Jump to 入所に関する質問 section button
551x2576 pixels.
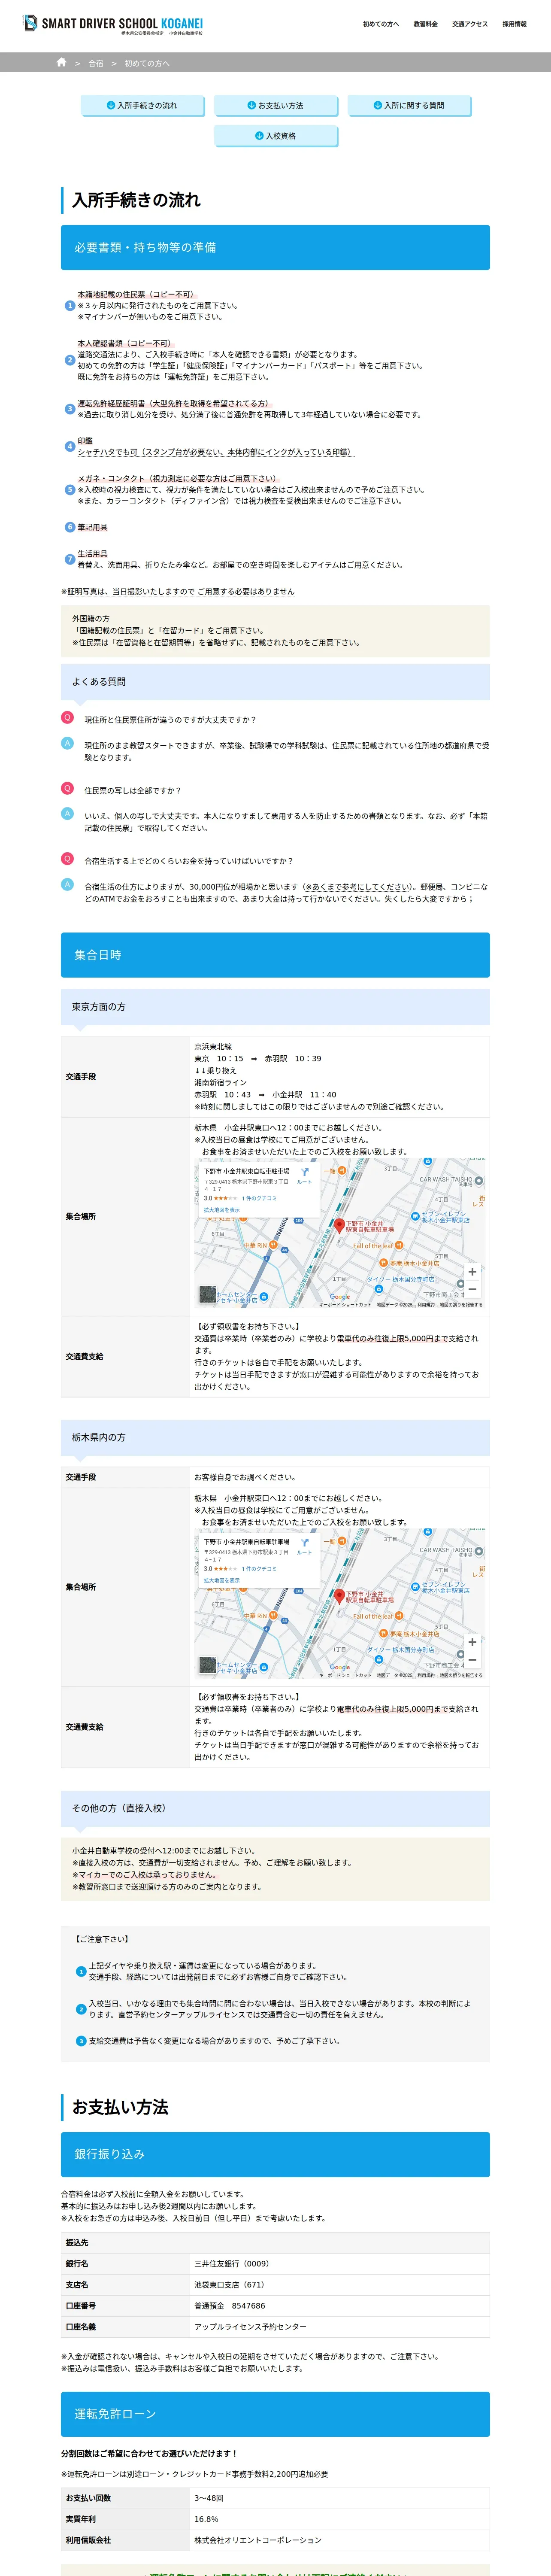[408, 105]
